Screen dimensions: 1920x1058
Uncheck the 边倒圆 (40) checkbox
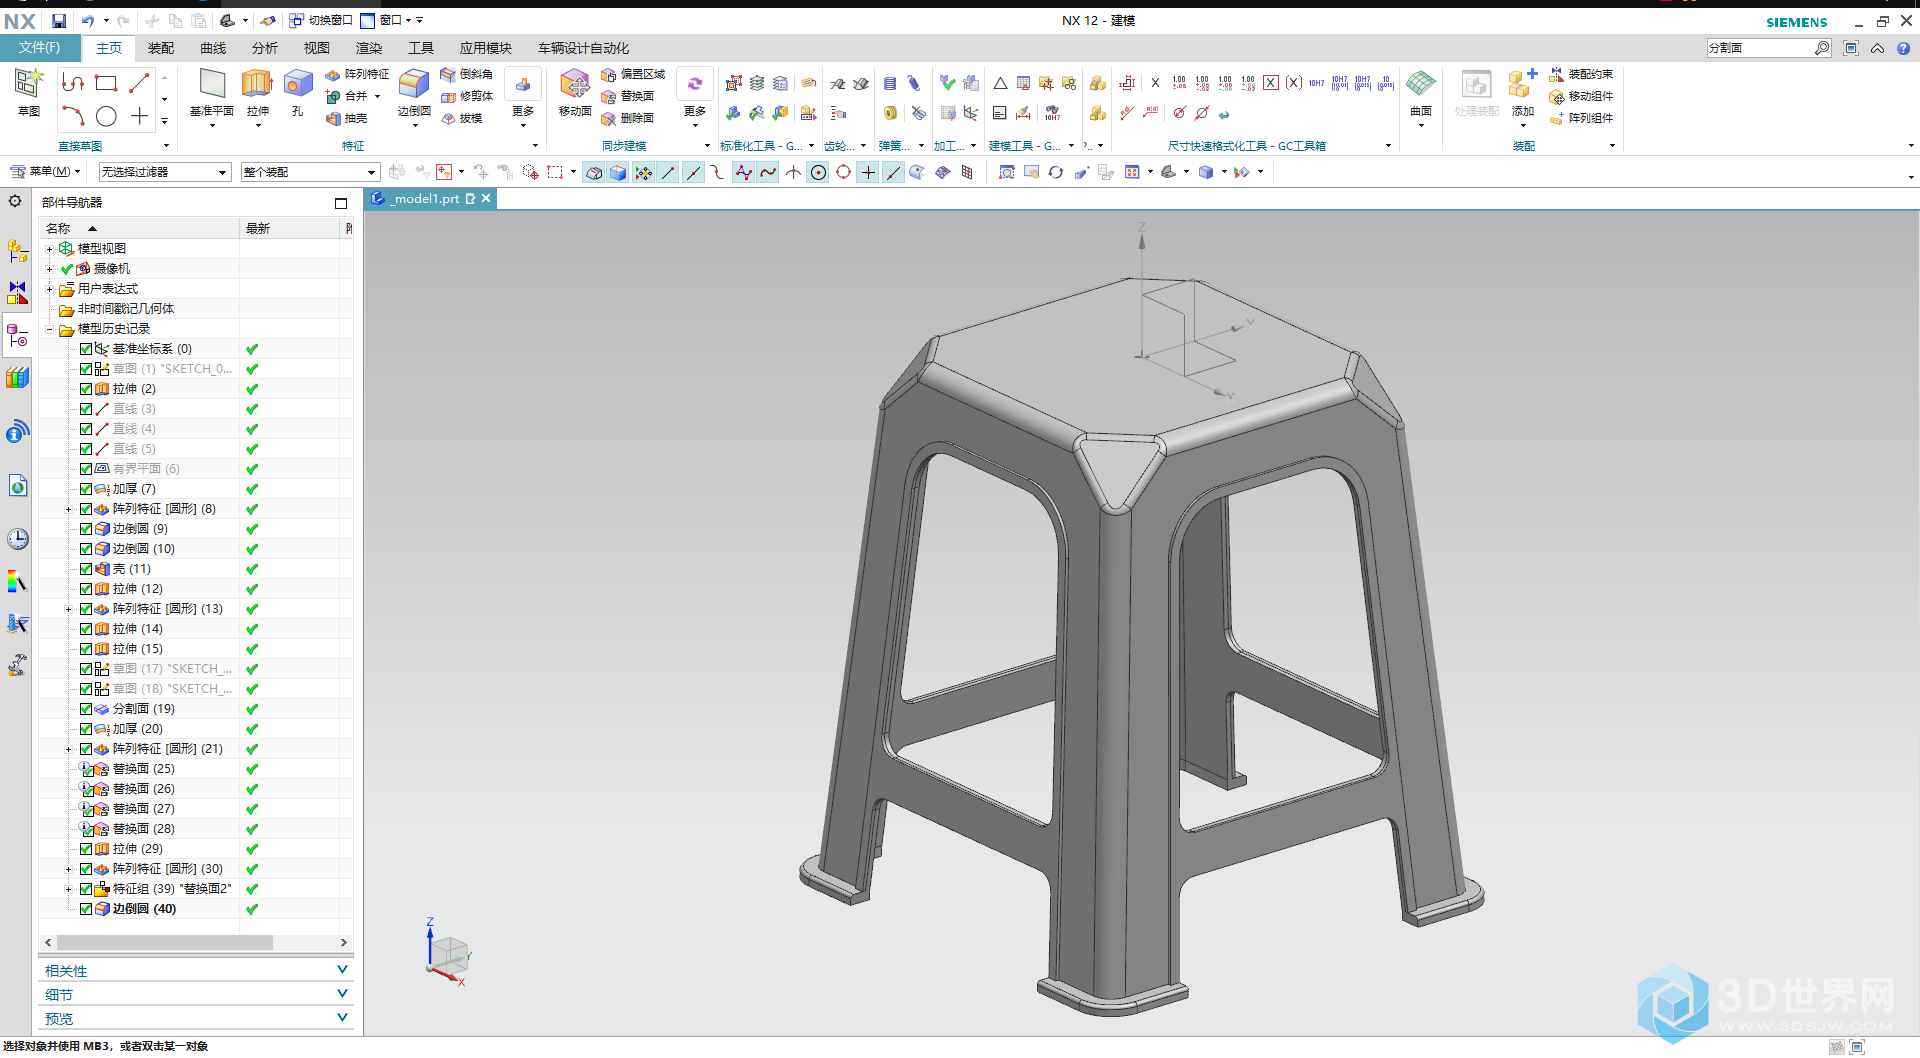click(x=86, y=909)
